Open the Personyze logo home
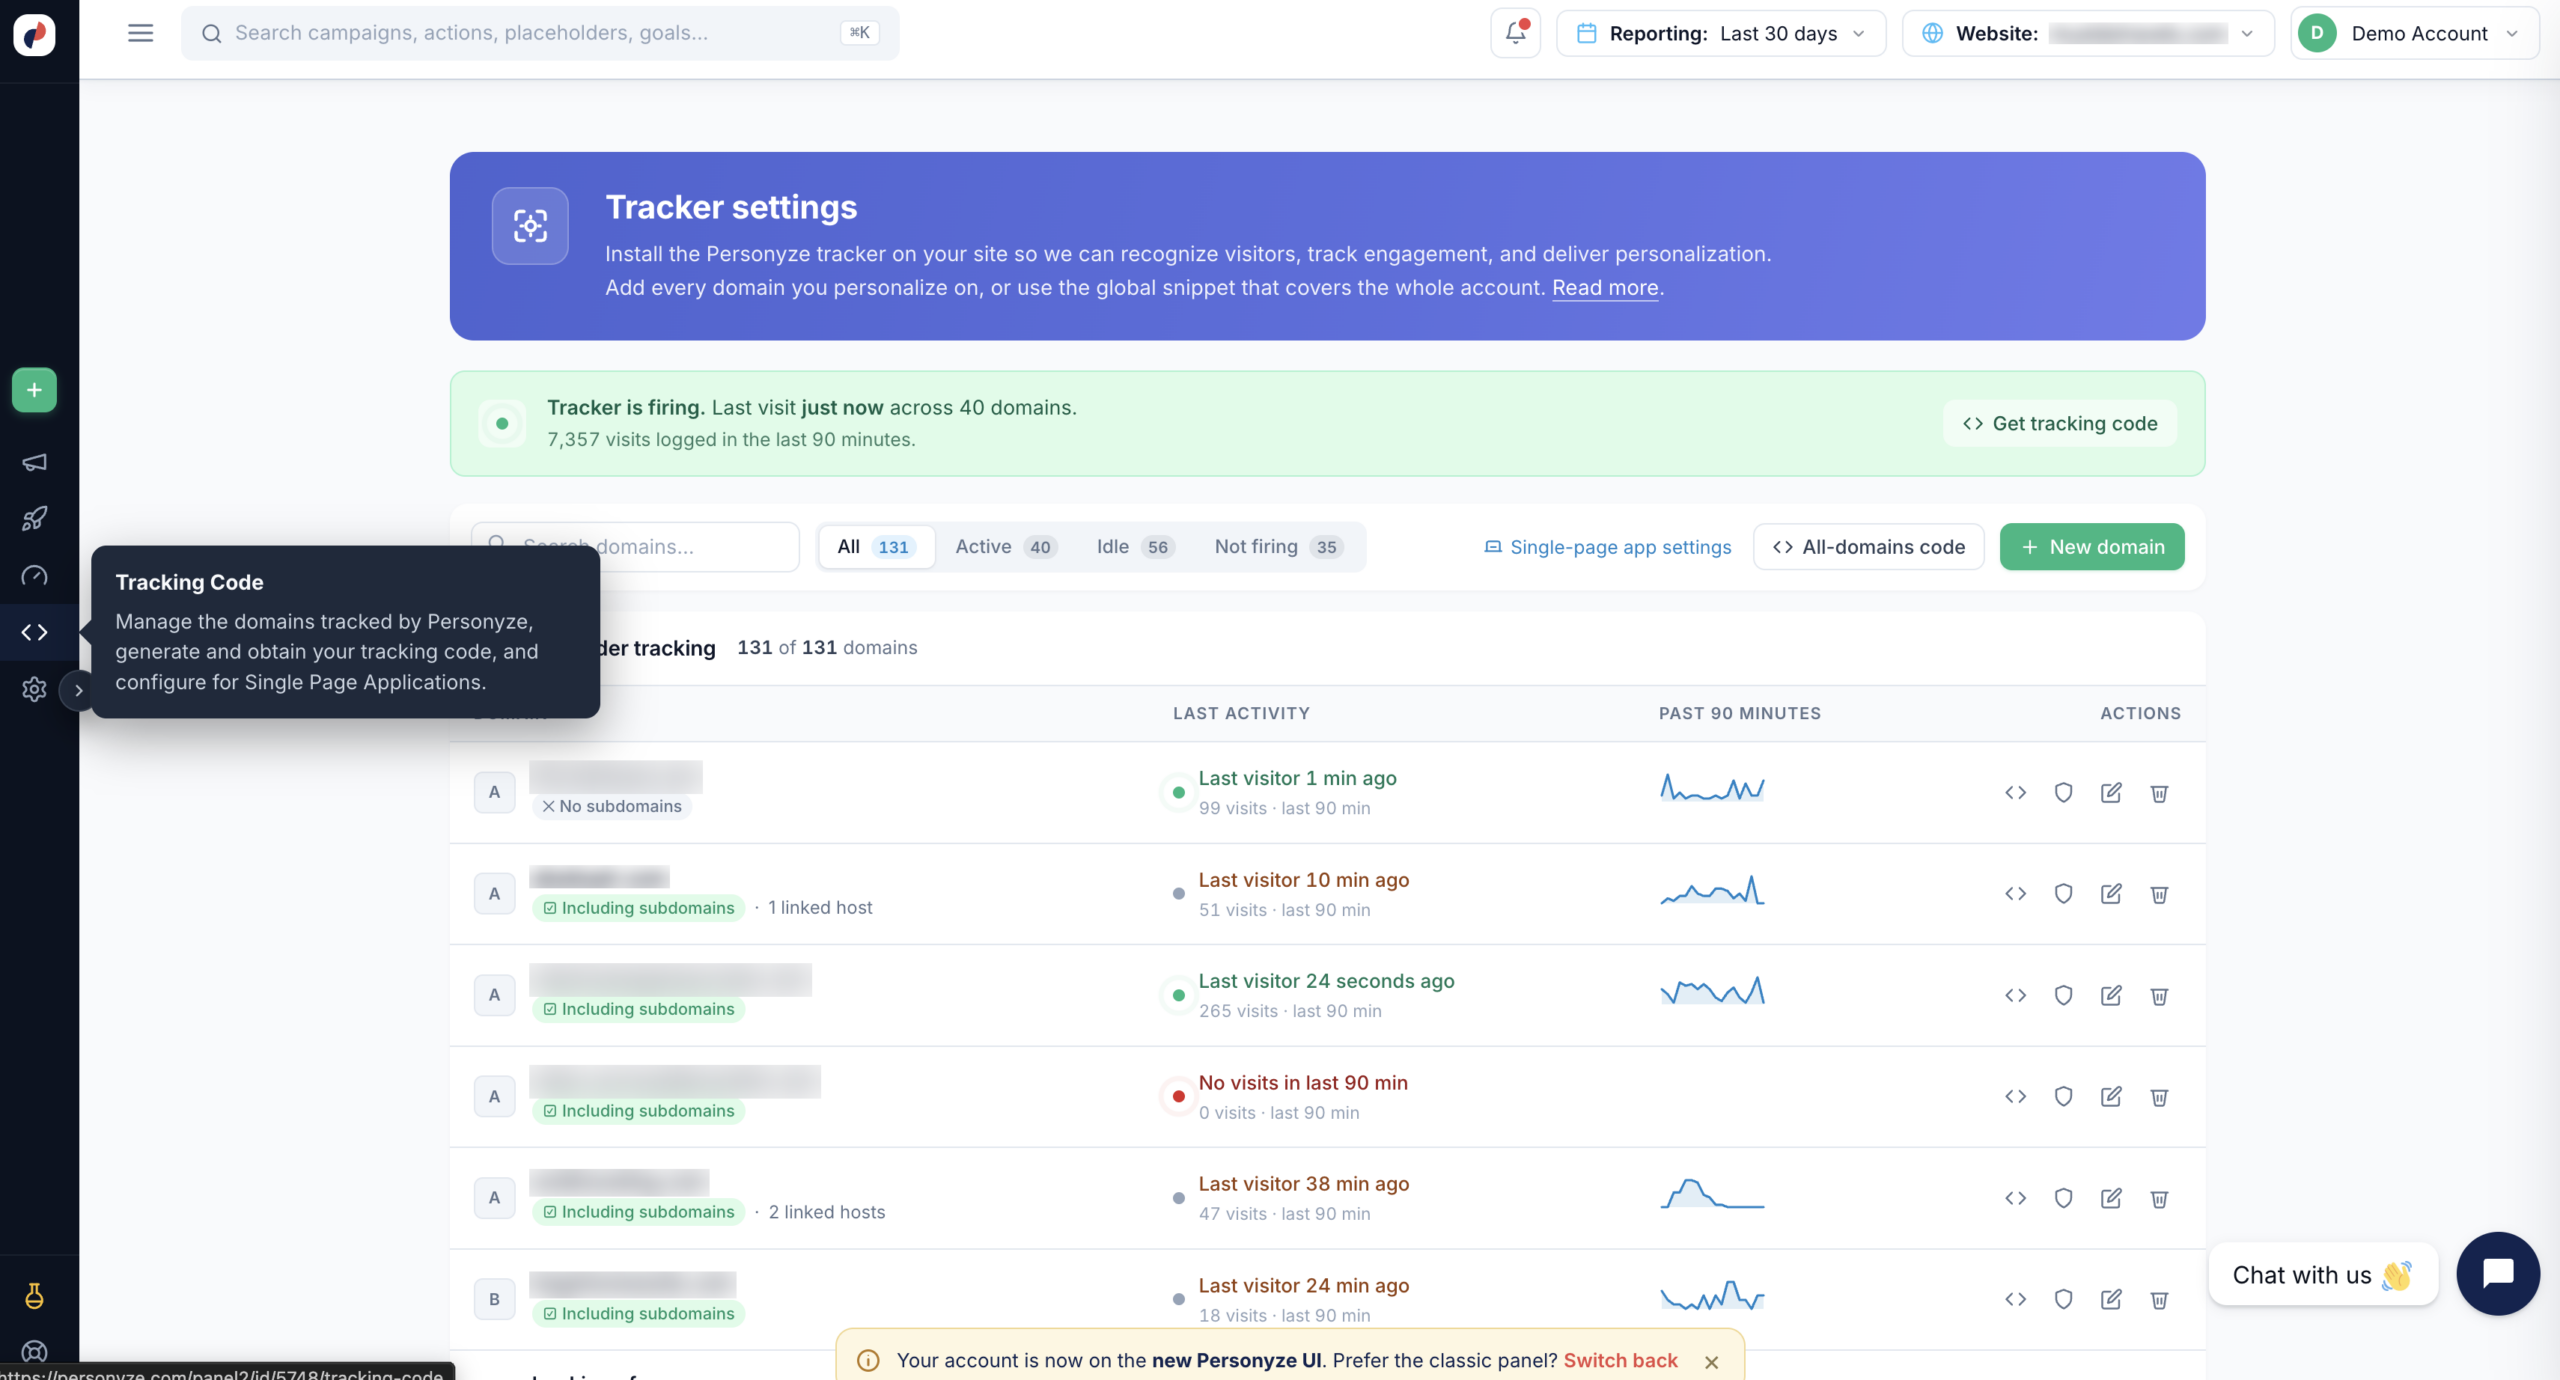The width and height of the screenshot is (2560, 1380). [34, 34]
